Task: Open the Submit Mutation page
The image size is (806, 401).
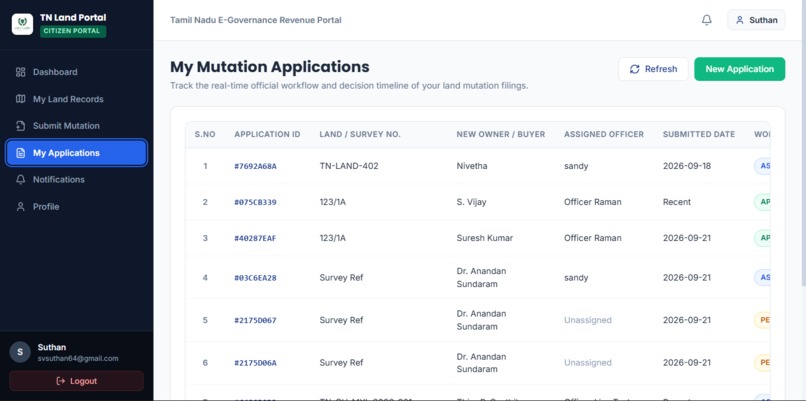Action: point(77,126)
